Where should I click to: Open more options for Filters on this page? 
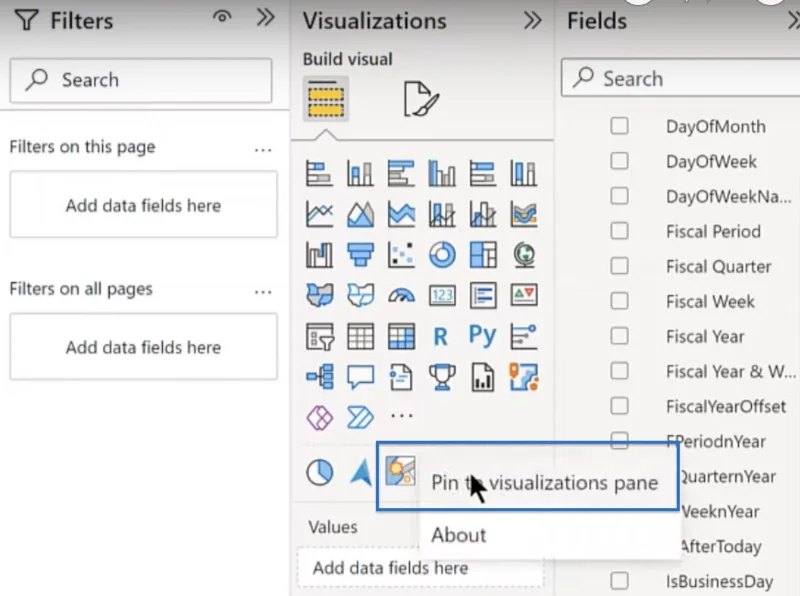263,150
